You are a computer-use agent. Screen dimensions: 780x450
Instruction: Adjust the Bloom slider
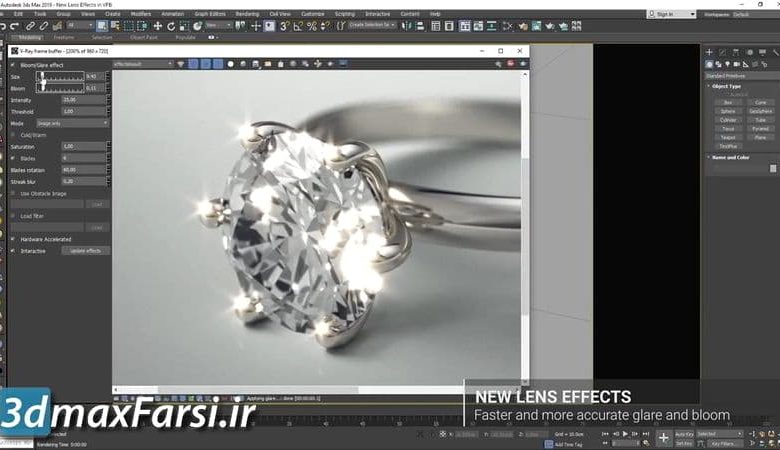(60, 88)
